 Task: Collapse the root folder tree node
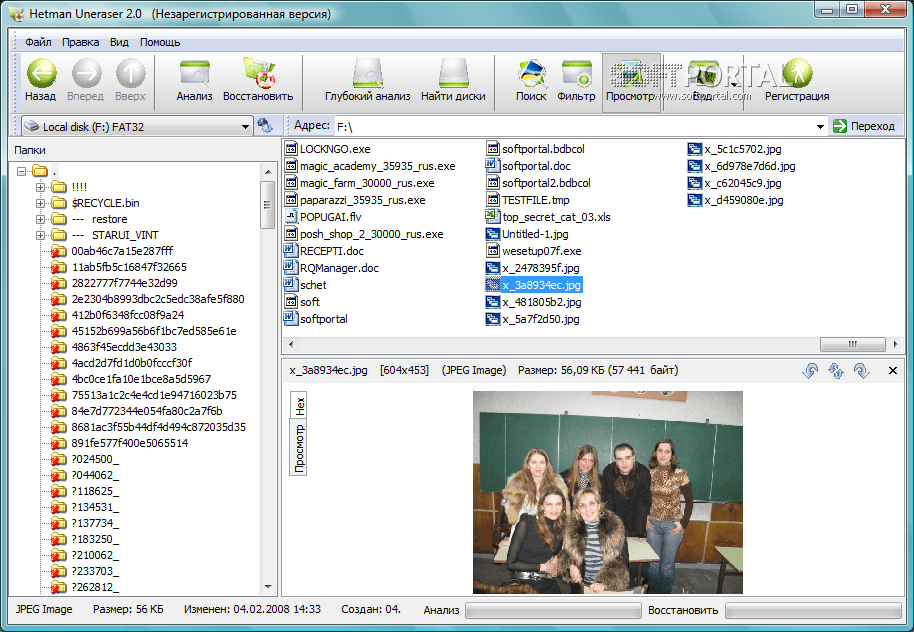22,171
